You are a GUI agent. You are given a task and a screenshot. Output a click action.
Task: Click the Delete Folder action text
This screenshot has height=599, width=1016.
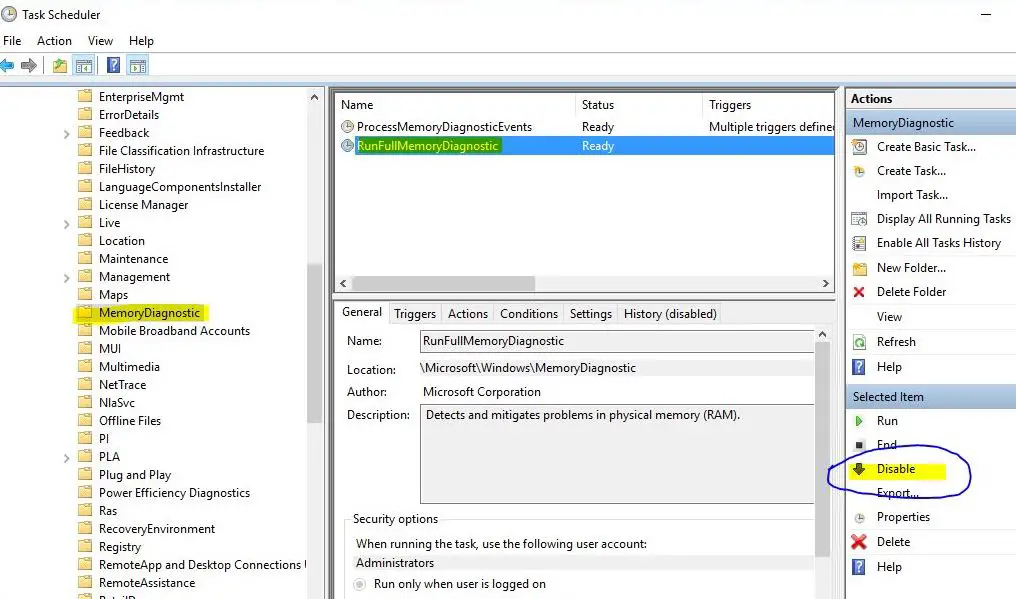tap(912, 292)
